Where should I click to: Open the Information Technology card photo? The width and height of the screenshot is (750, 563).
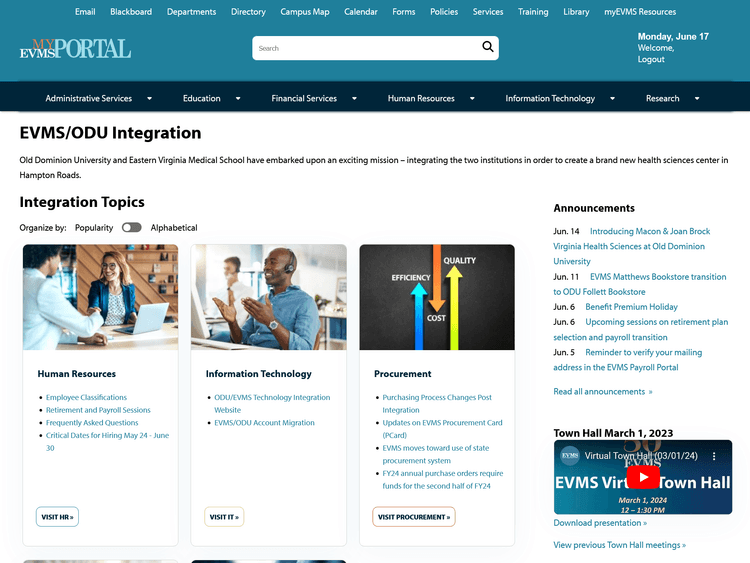coord(269,297)
